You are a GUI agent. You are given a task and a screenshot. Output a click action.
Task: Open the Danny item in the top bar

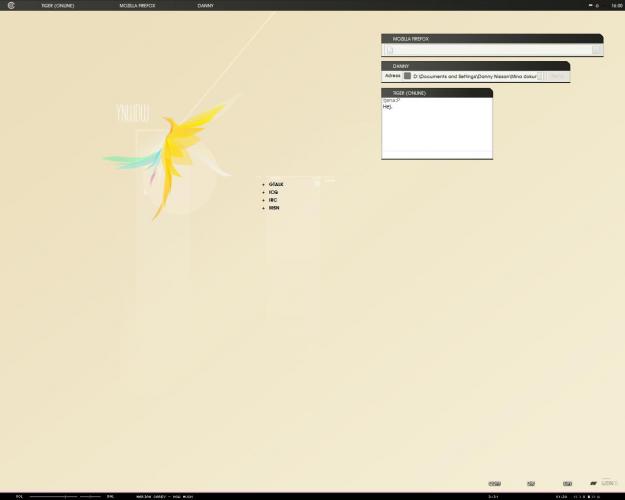tap(205, 5)
